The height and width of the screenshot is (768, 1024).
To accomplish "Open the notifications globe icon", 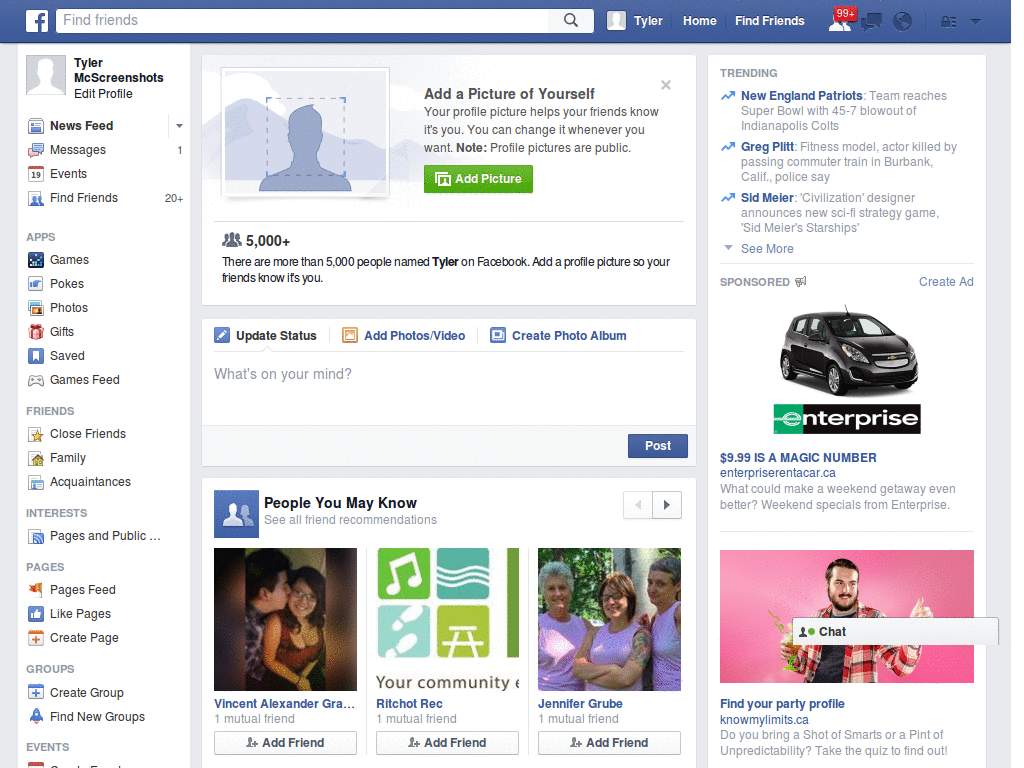I will pos(903,22).
